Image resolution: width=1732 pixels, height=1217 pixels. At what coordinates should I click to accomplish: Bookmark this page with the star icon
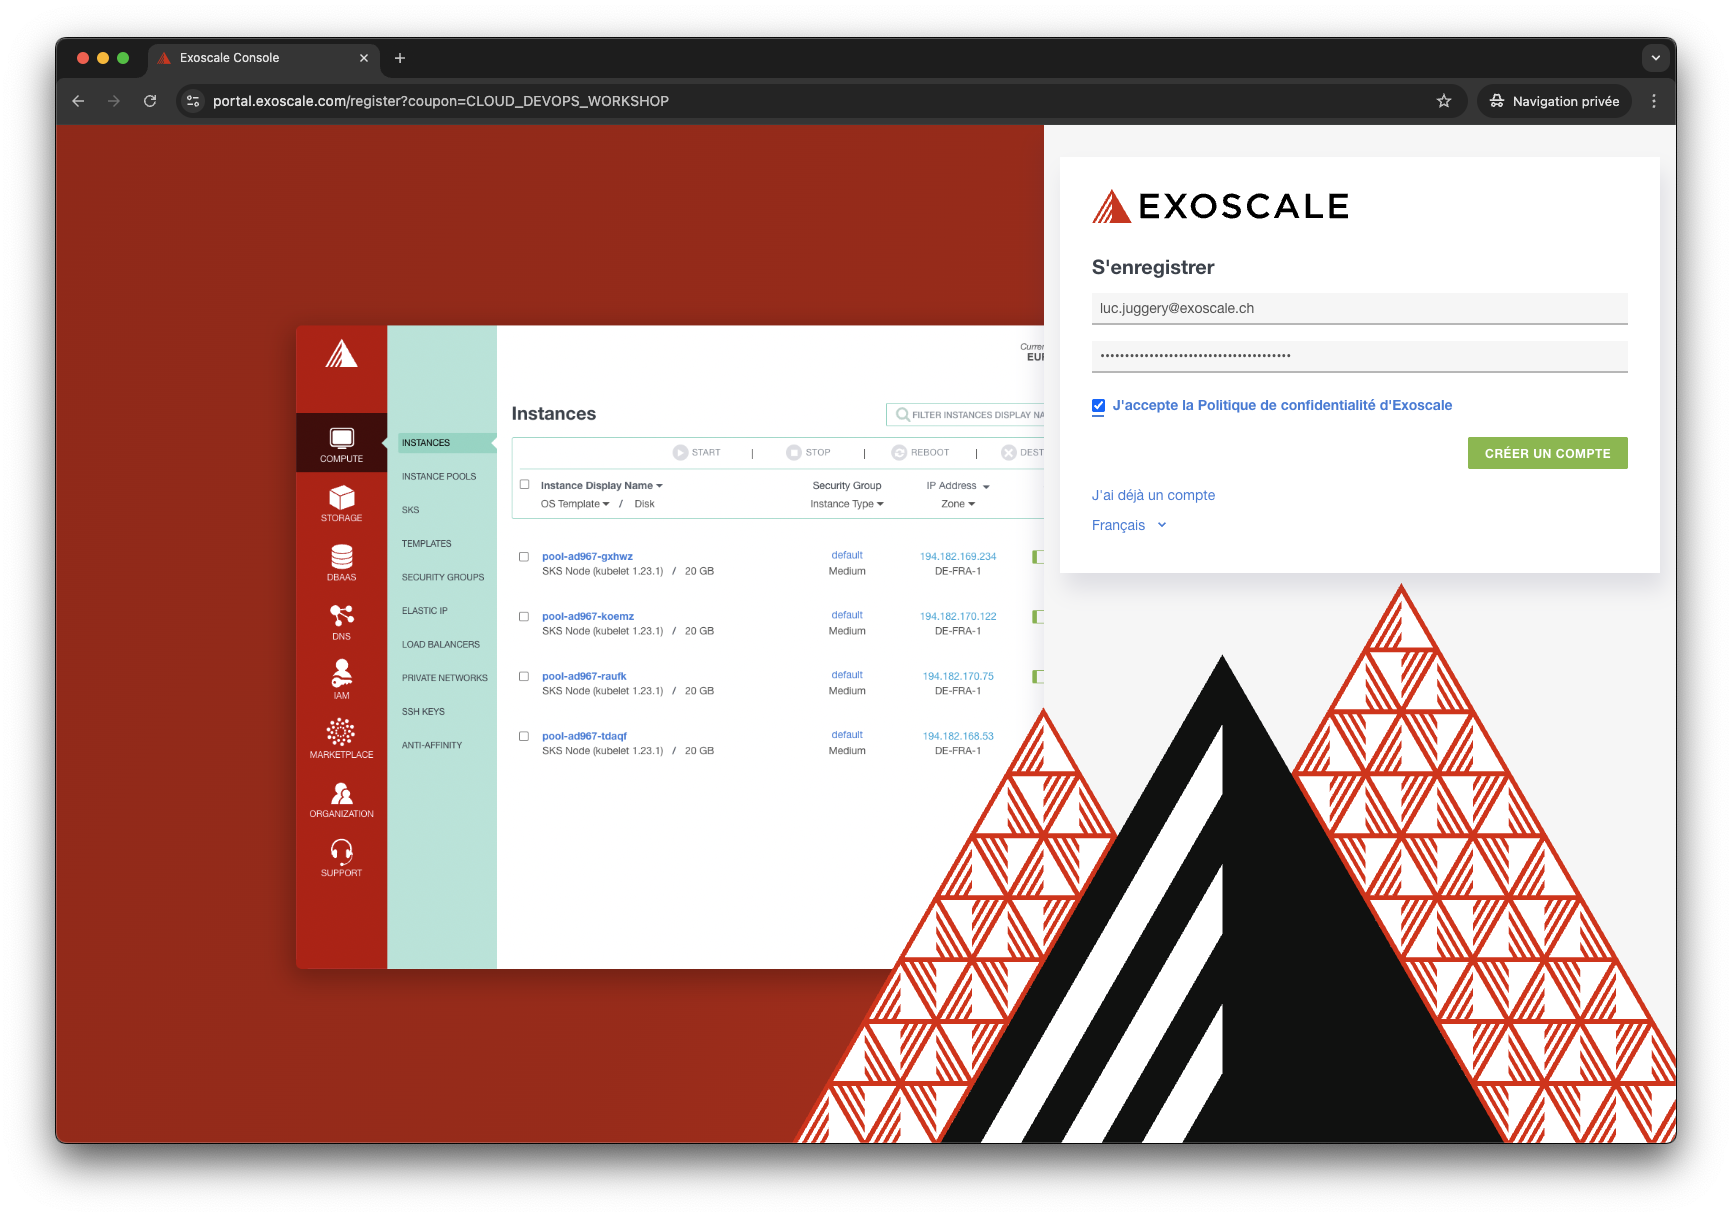point(1443,101)
